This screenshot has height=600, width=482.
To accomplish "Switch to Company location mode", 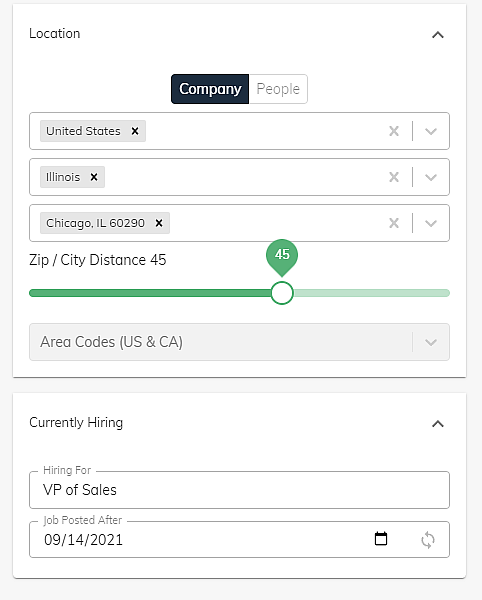I will point(210,89).
